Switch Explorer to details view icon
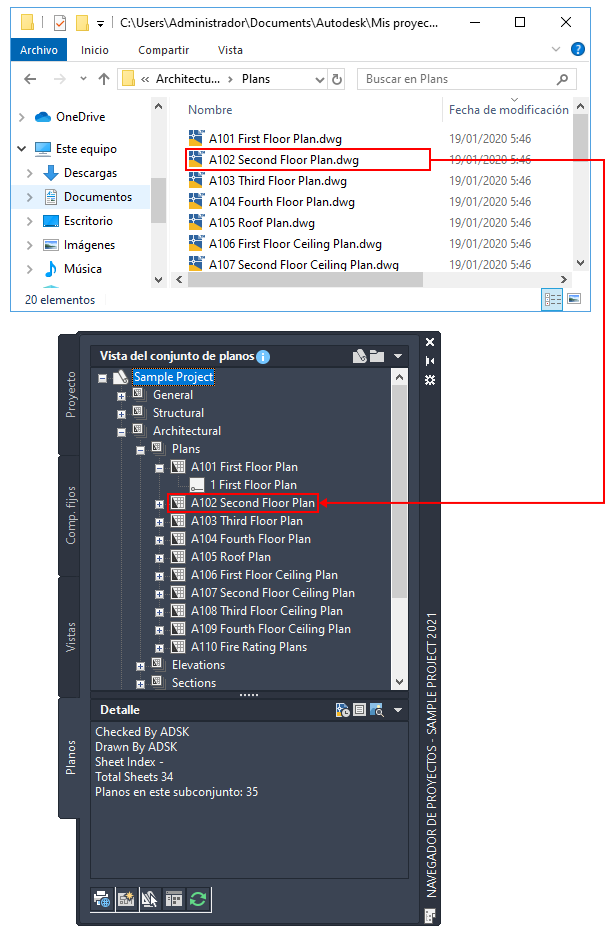Image resolution: width=616 pixels, height=935 pixels. click(552, 299)
